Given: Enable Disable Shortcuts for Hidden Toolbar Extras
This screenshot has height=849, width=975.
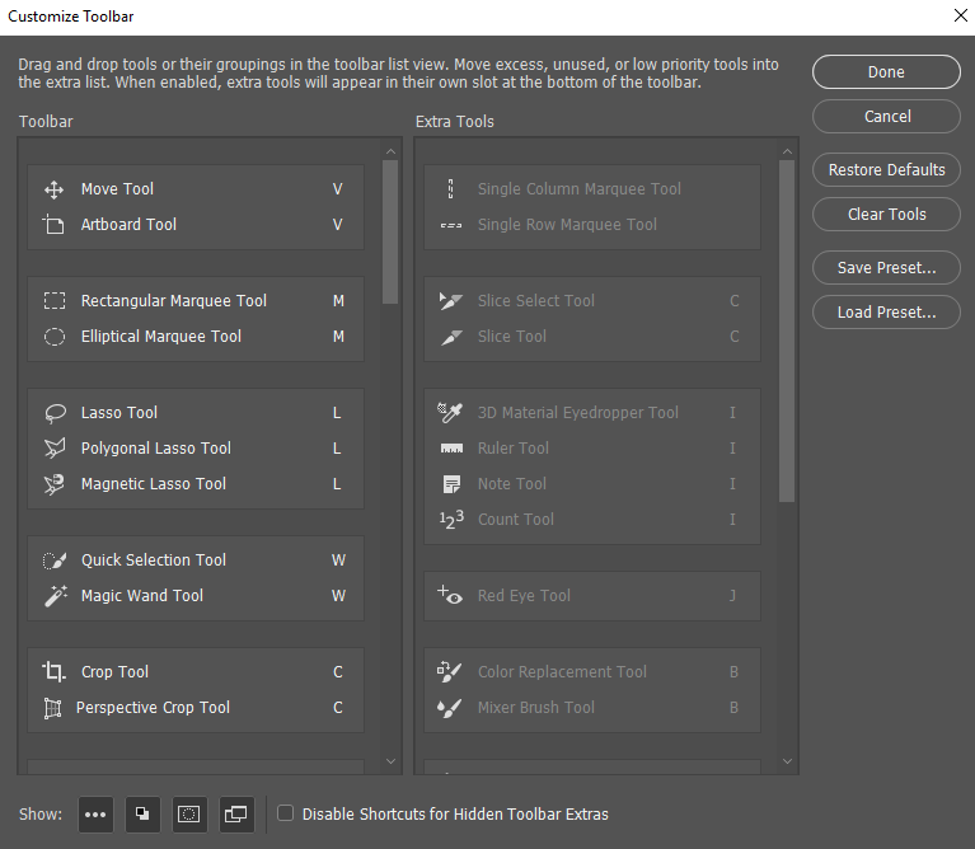Looking at the screenshot, I should pyautogui.click(x=286, y=814).
